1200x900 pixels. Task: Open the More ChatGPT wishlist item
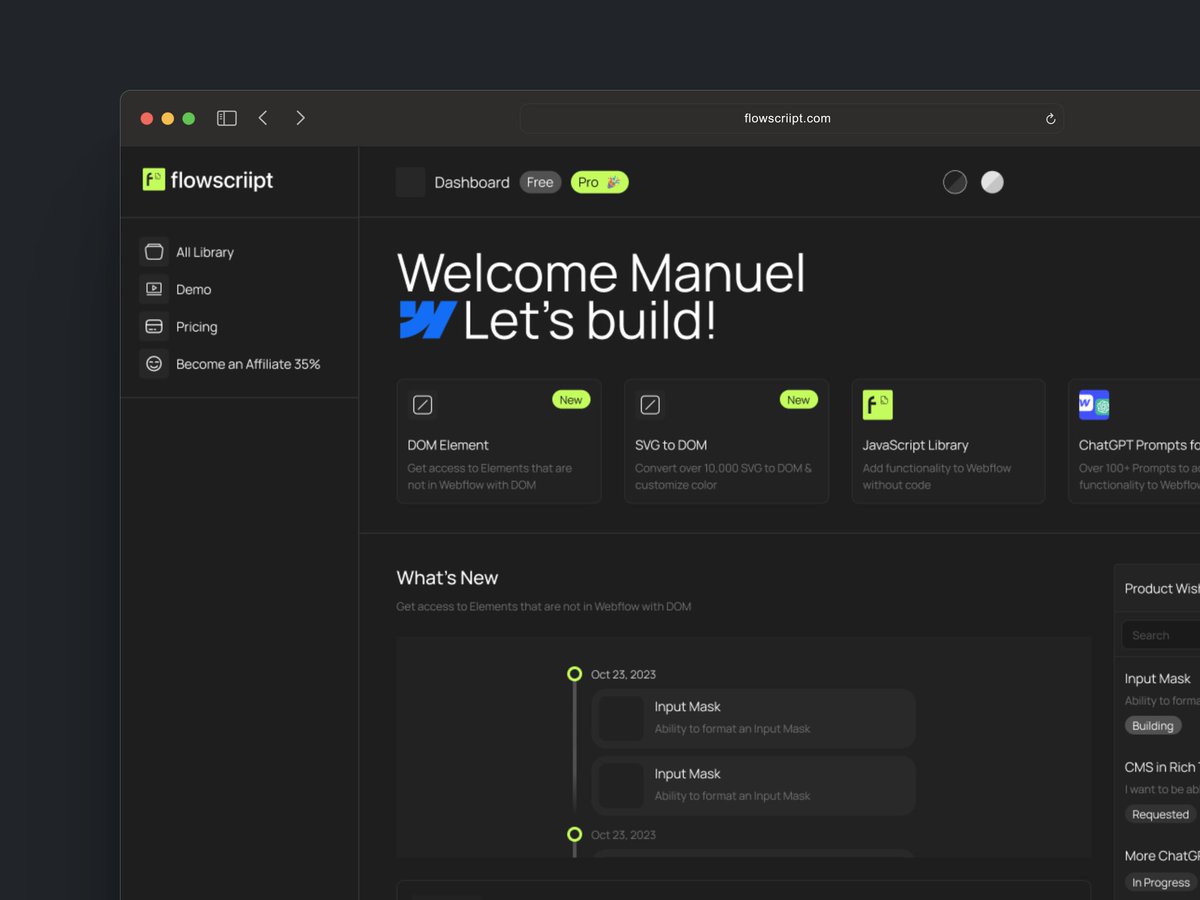pyautogui.click(x=1162, y=856)
